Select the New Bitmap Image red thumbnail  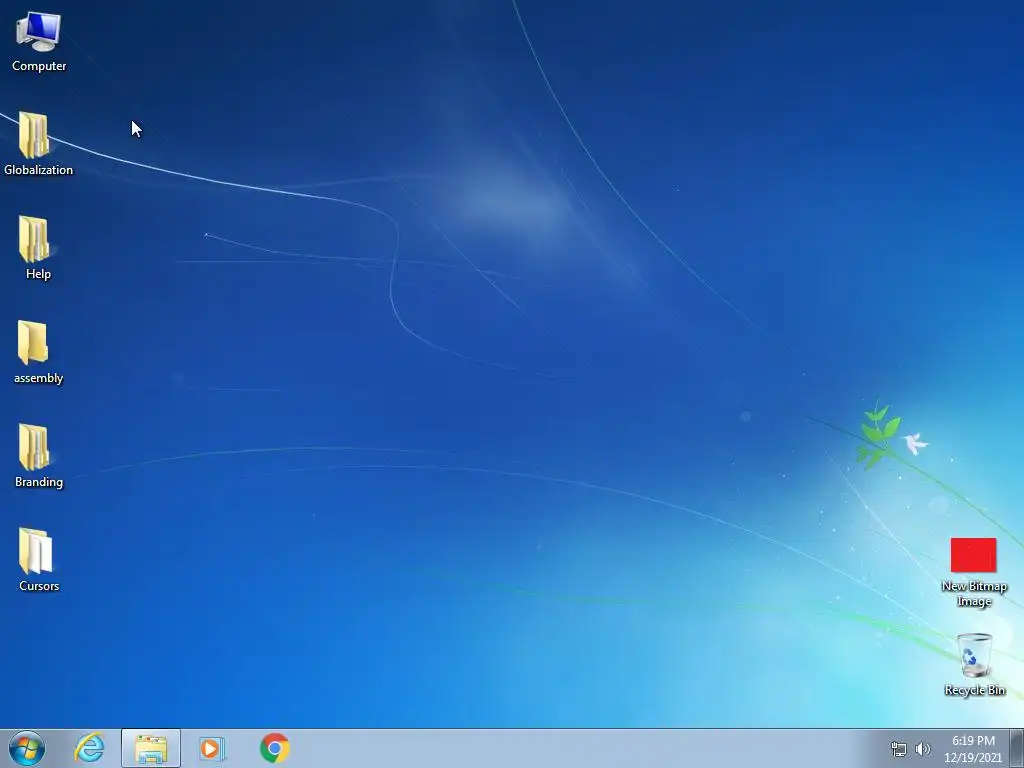pyautogui.click(x=973, y=555)
